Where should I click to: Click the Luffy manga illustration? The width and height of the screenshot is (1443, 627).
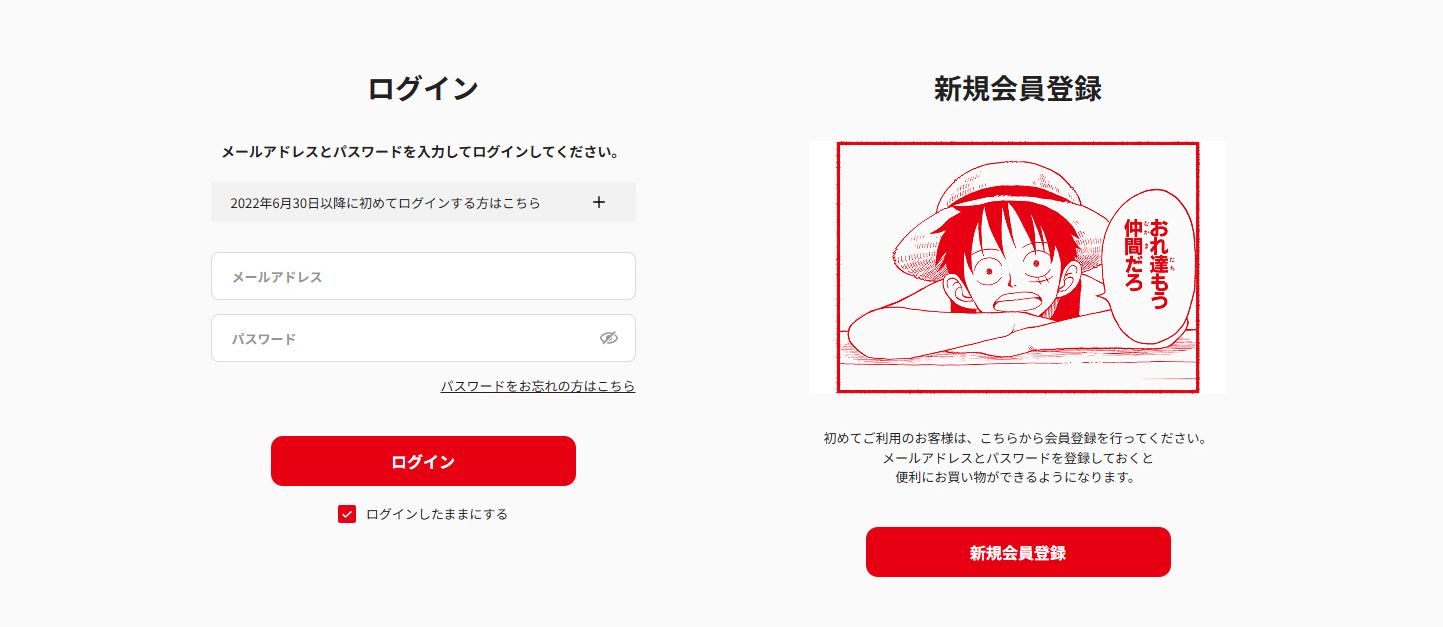click(1018, 267)
